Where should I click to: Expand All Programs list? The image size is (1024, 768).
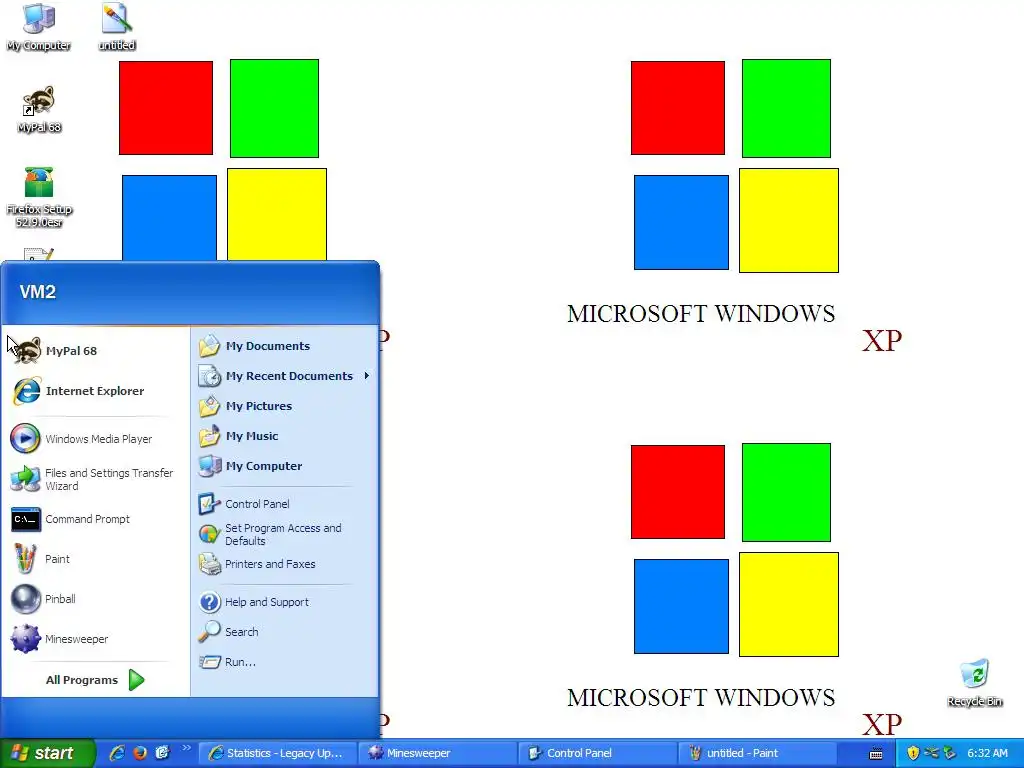[x=95, y=680]
